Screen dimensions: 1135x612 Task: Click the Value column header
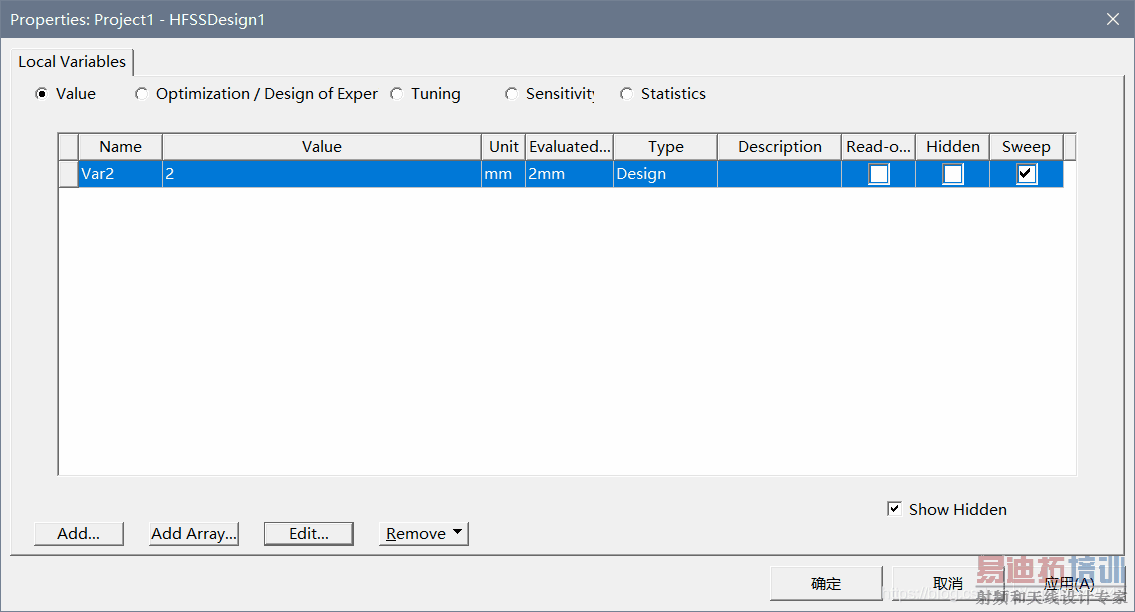[322, 147]
